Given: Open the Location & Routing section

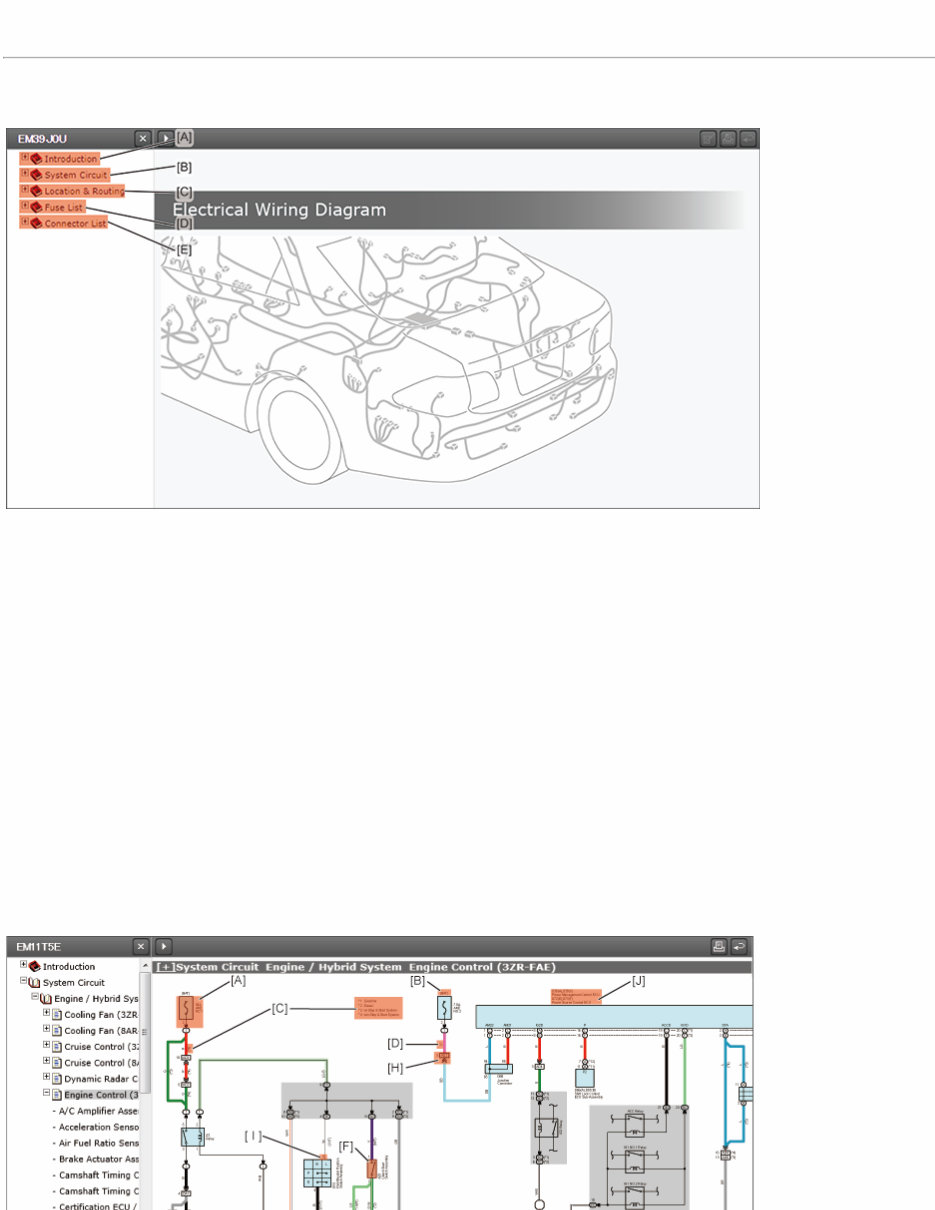Looking at the screenshot, I should pyautogui.click(x=80, y=190).
